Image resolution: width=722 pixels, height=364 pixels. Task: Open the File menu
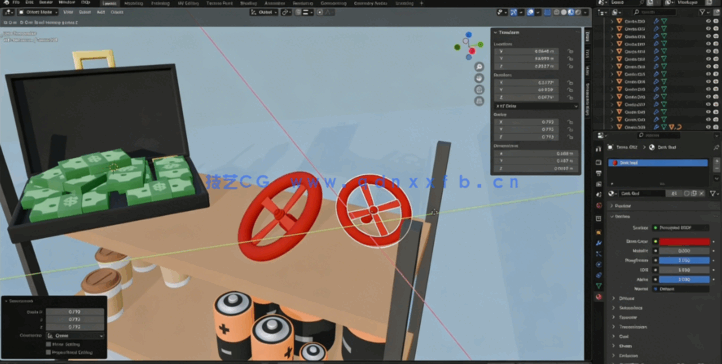pyautogui.click(x=16, y=3)
